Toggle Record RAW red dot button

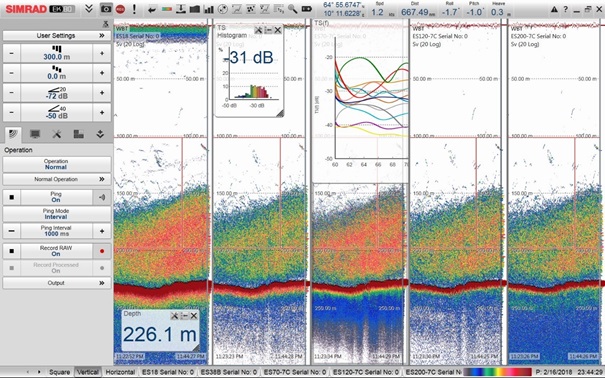tap(102, 251)
